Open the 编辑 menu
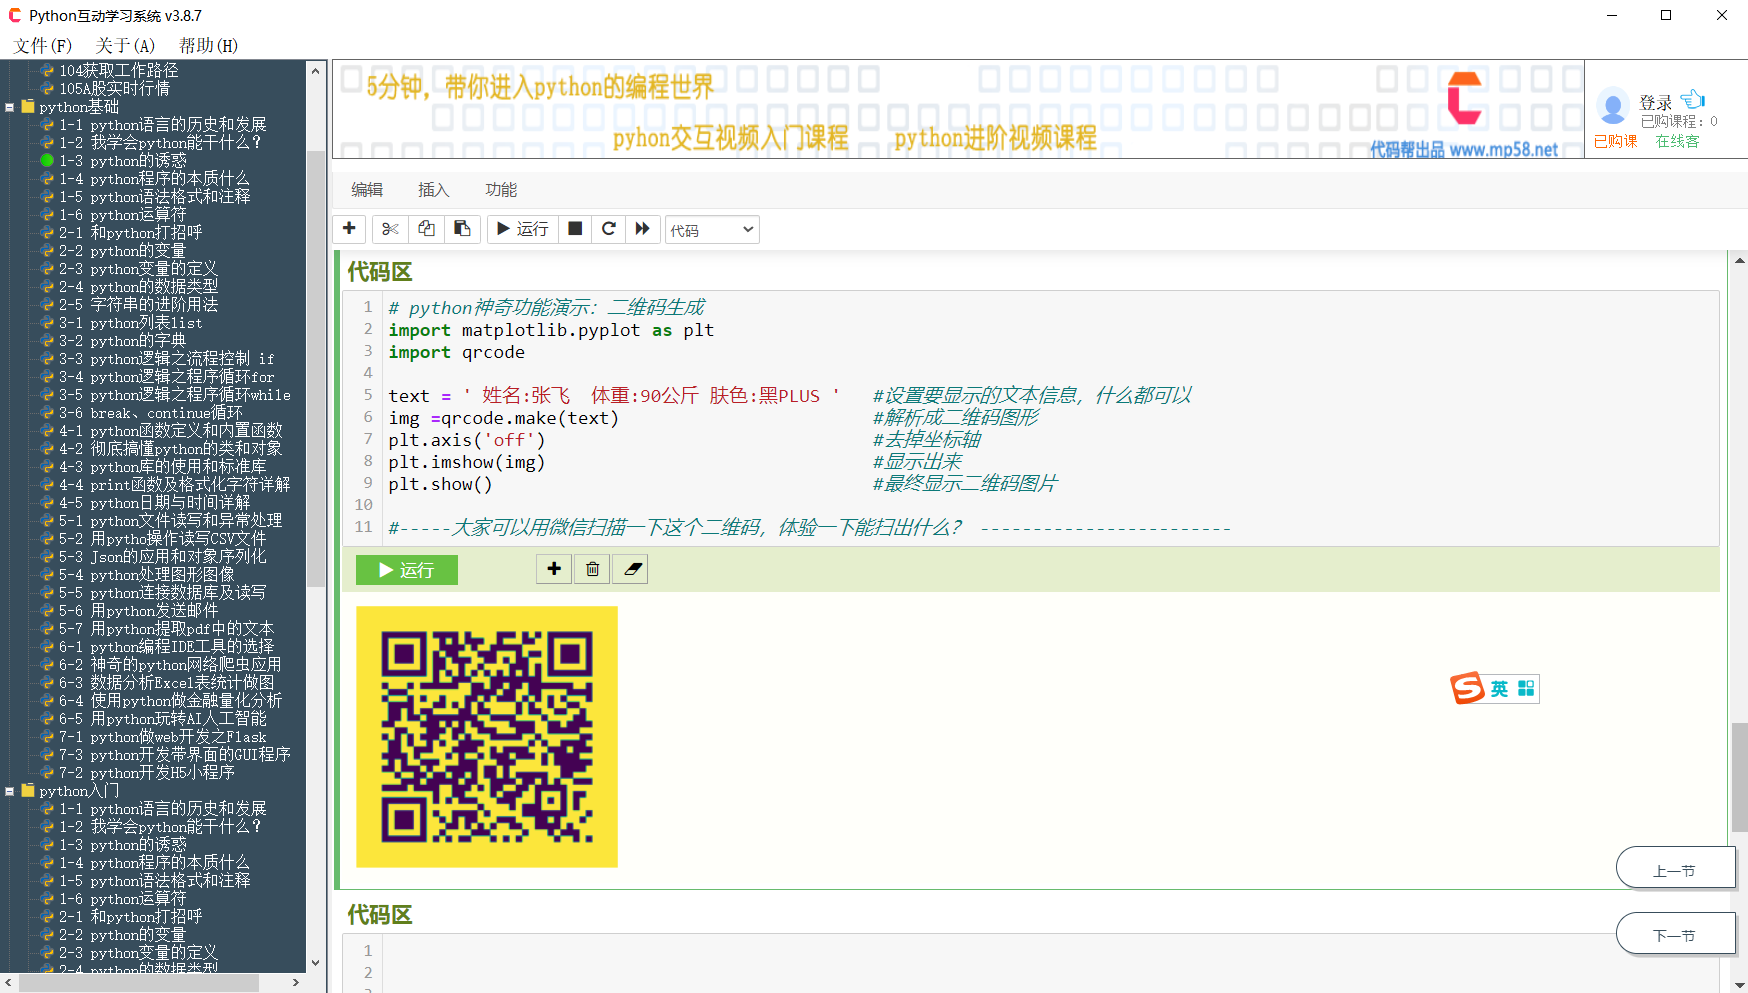The height and width of the screenshot is (993, 1748). tap(367, 189)
